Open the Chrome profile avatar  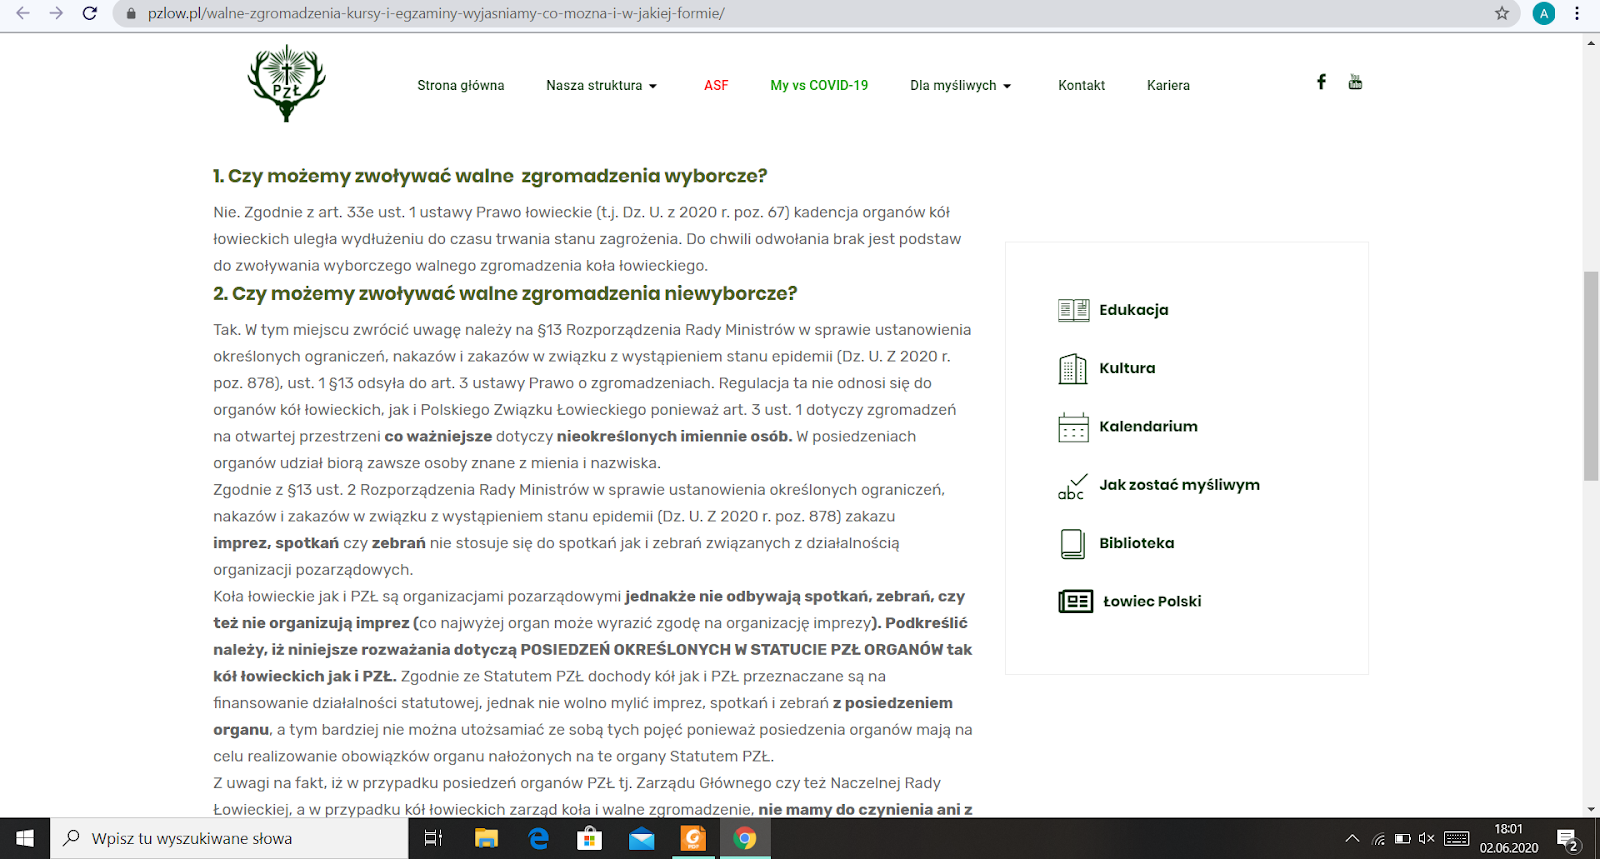(x=1544, y=14)
